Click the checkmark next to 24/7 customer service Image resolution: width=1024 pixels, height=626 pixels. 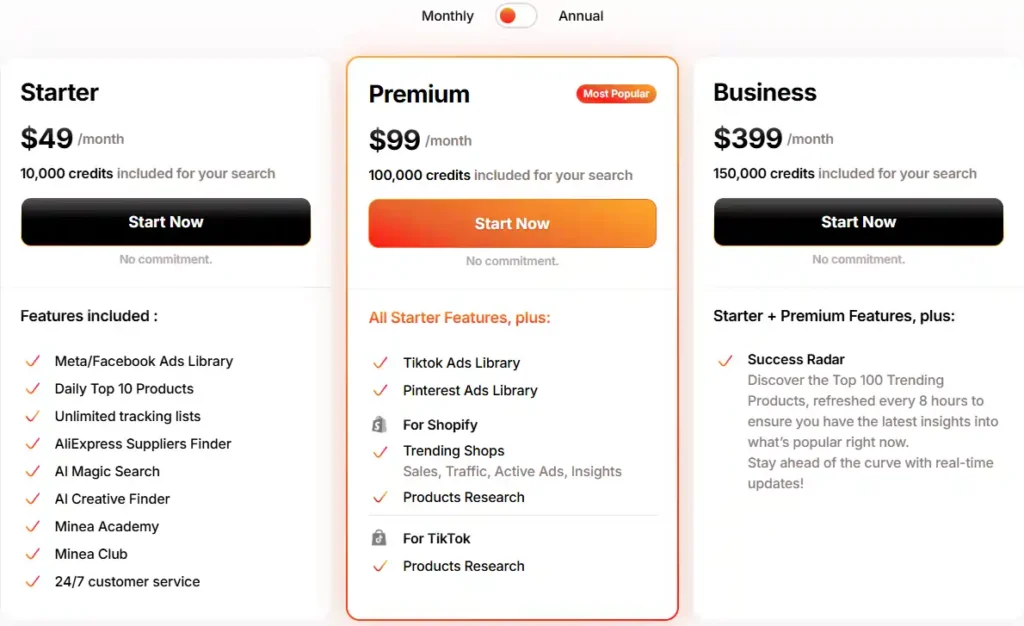(x=31, y=581)
